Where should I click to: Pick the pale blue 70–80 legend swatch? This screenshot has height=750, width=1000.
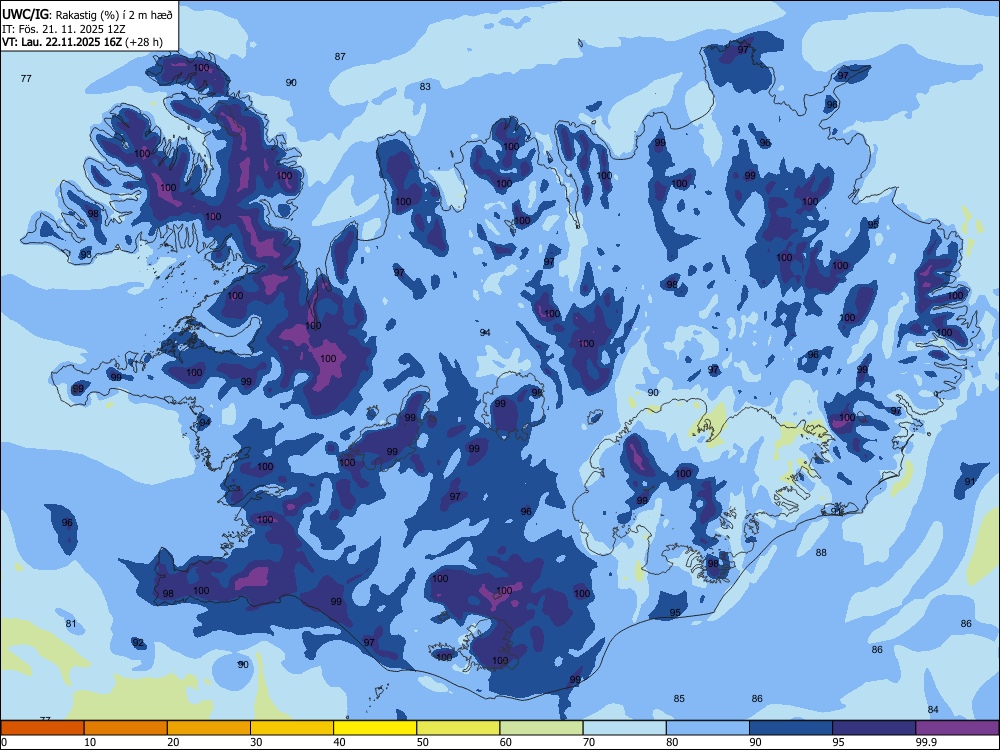[x=625, y=728]
